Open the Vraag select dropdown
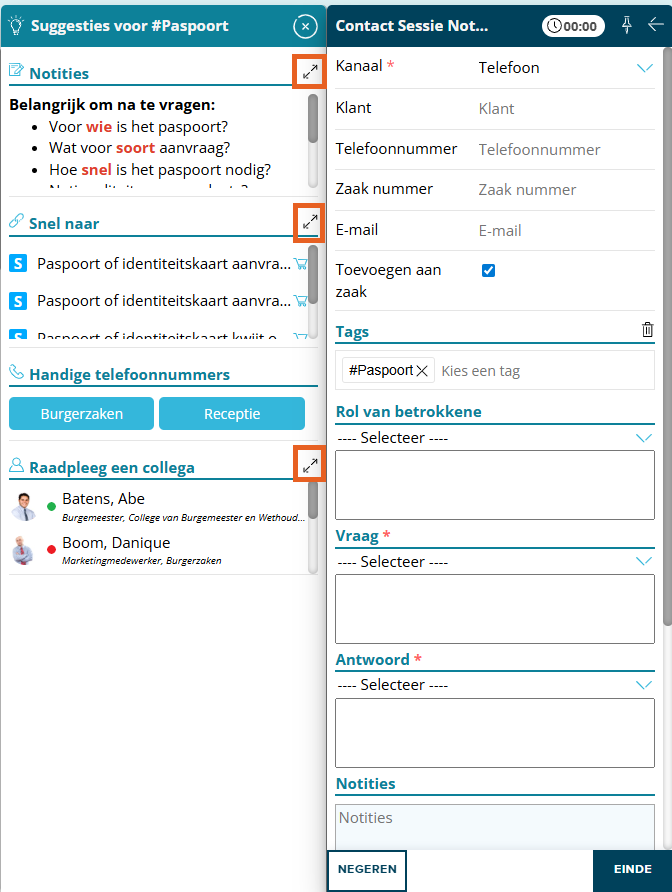 point(495,562)
